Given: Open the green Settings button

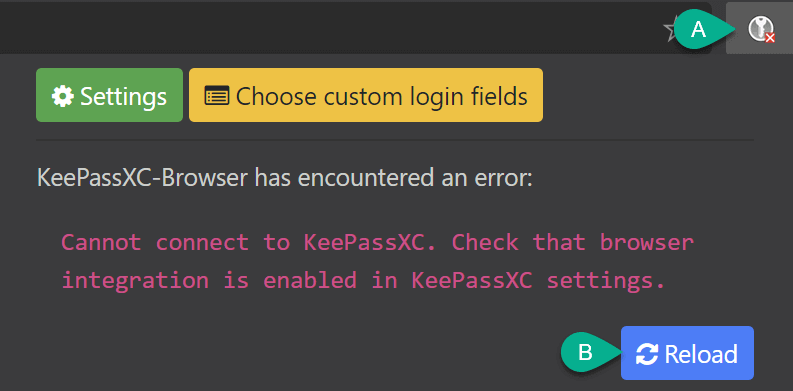Looking at the screenshot, I should pos(109,95).
